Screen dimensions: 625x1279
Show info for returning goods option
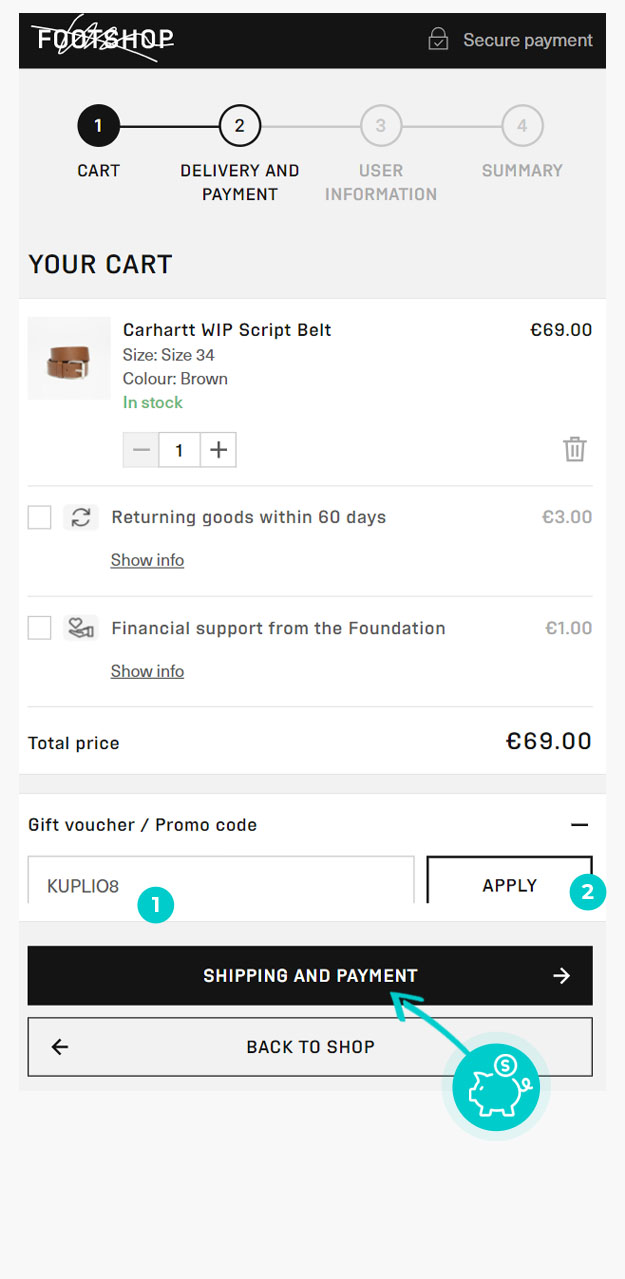(147, 560)
